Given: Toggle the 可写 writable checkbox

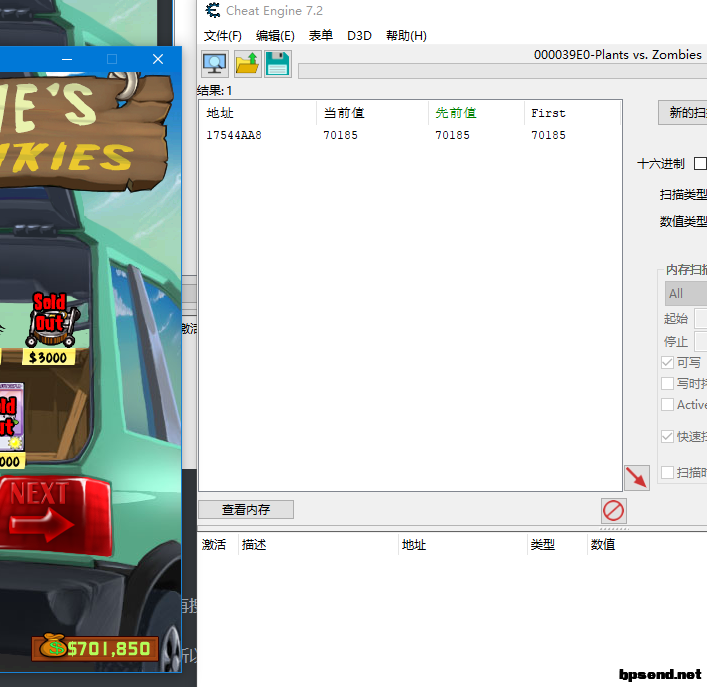Looking at the screenshot, I should pos(667,362).
